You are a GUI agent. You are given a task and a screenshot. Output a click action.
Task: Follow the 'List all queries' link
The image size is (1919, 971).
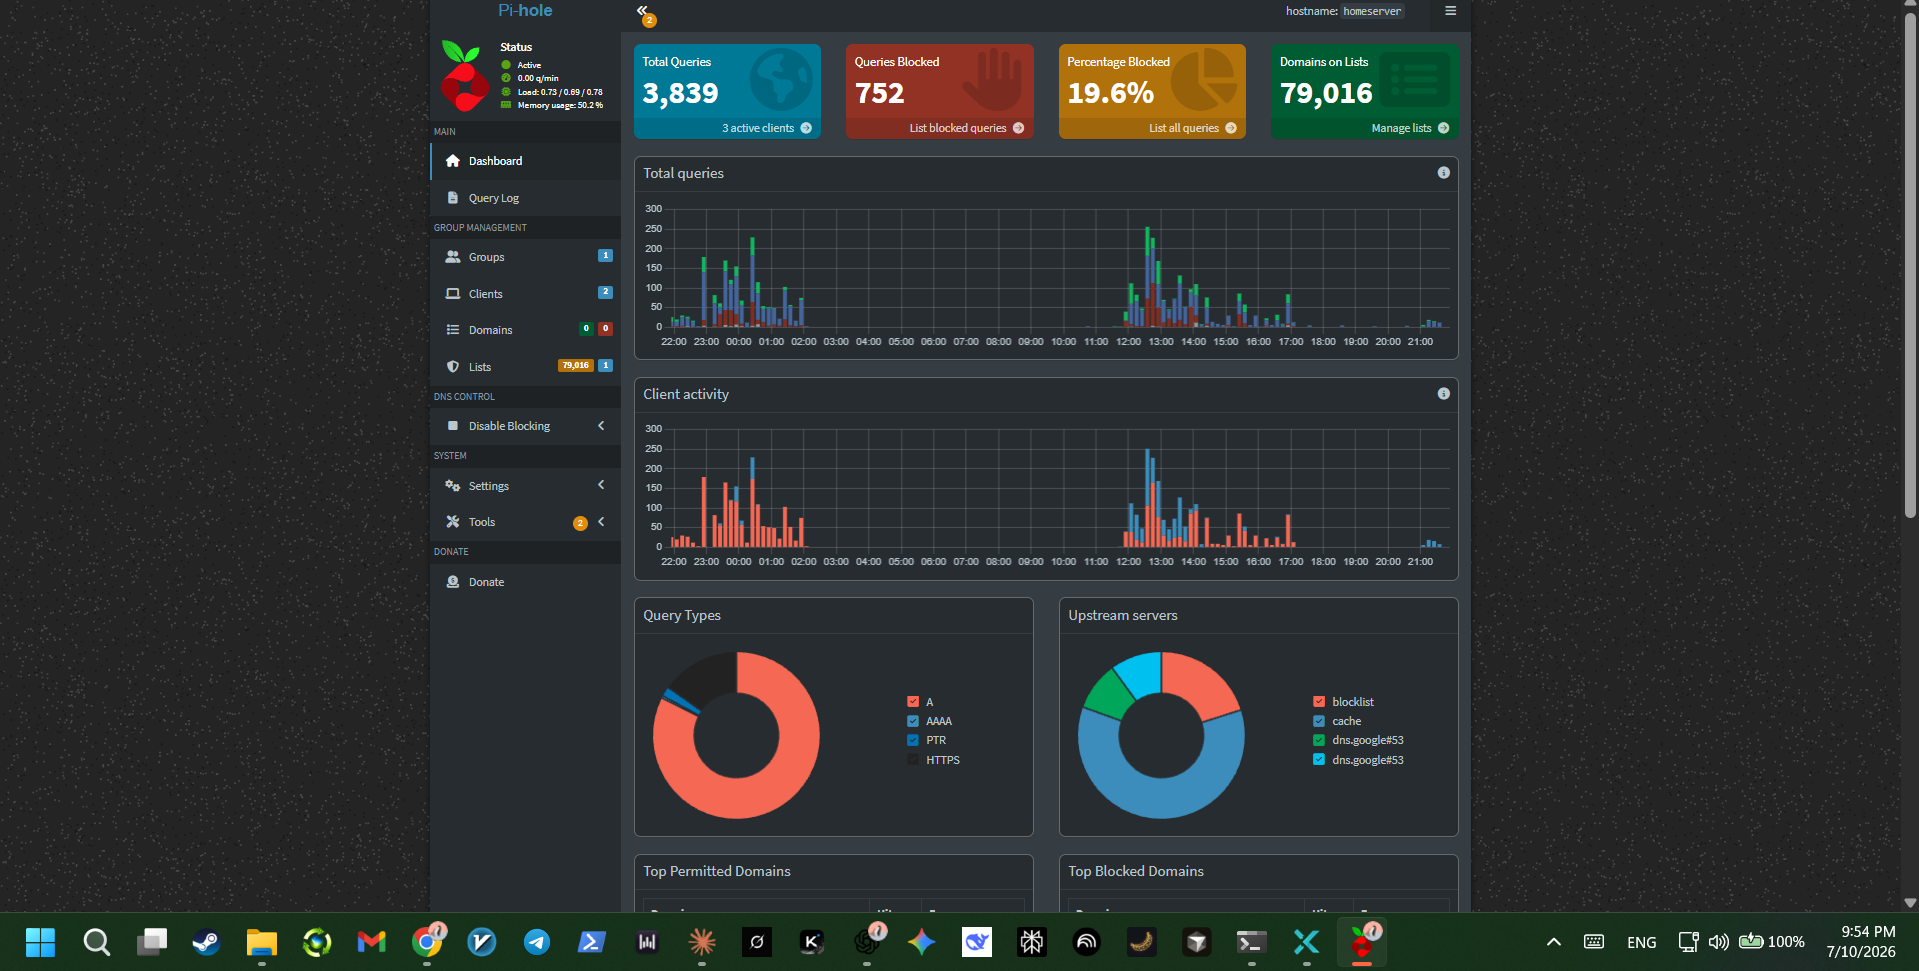click(x=1183, y=128)
